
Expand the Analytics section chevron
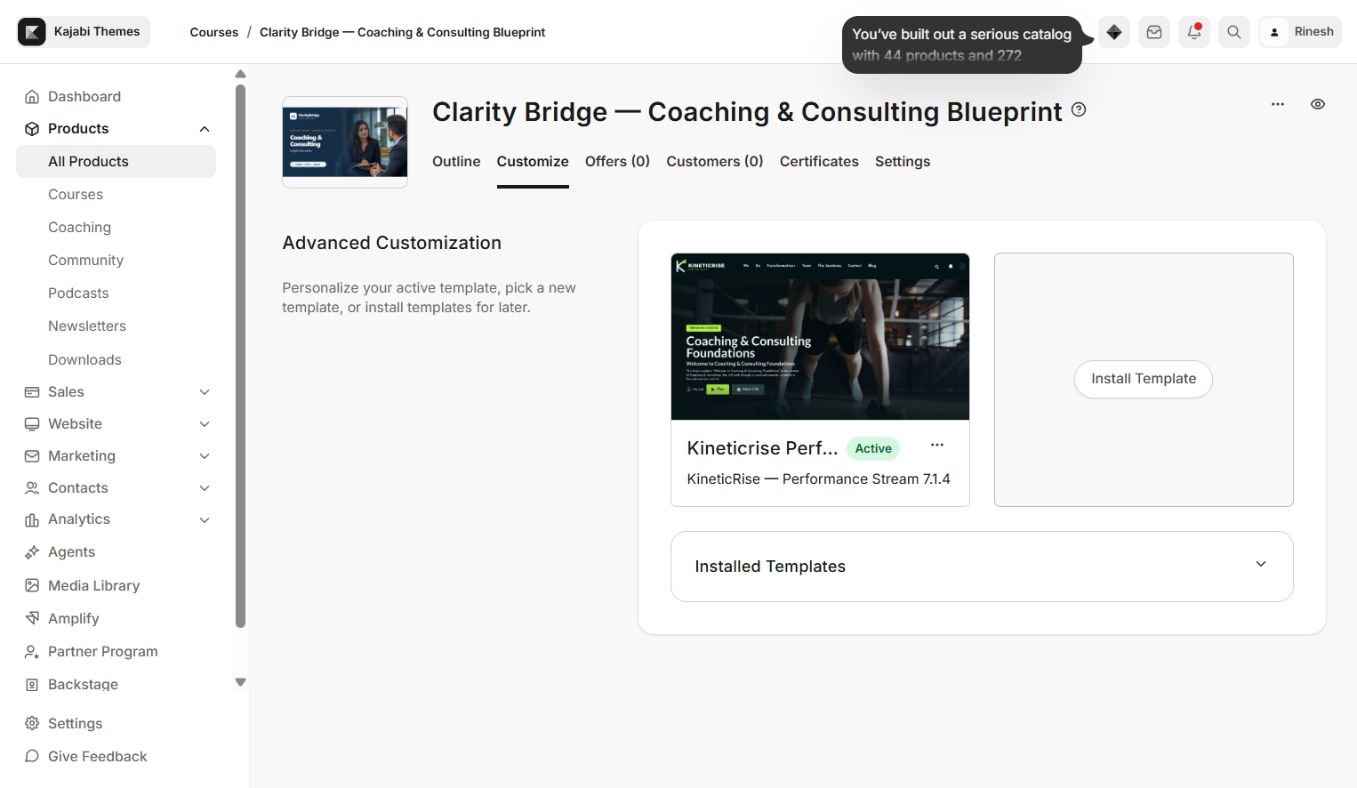click(204, 520)
